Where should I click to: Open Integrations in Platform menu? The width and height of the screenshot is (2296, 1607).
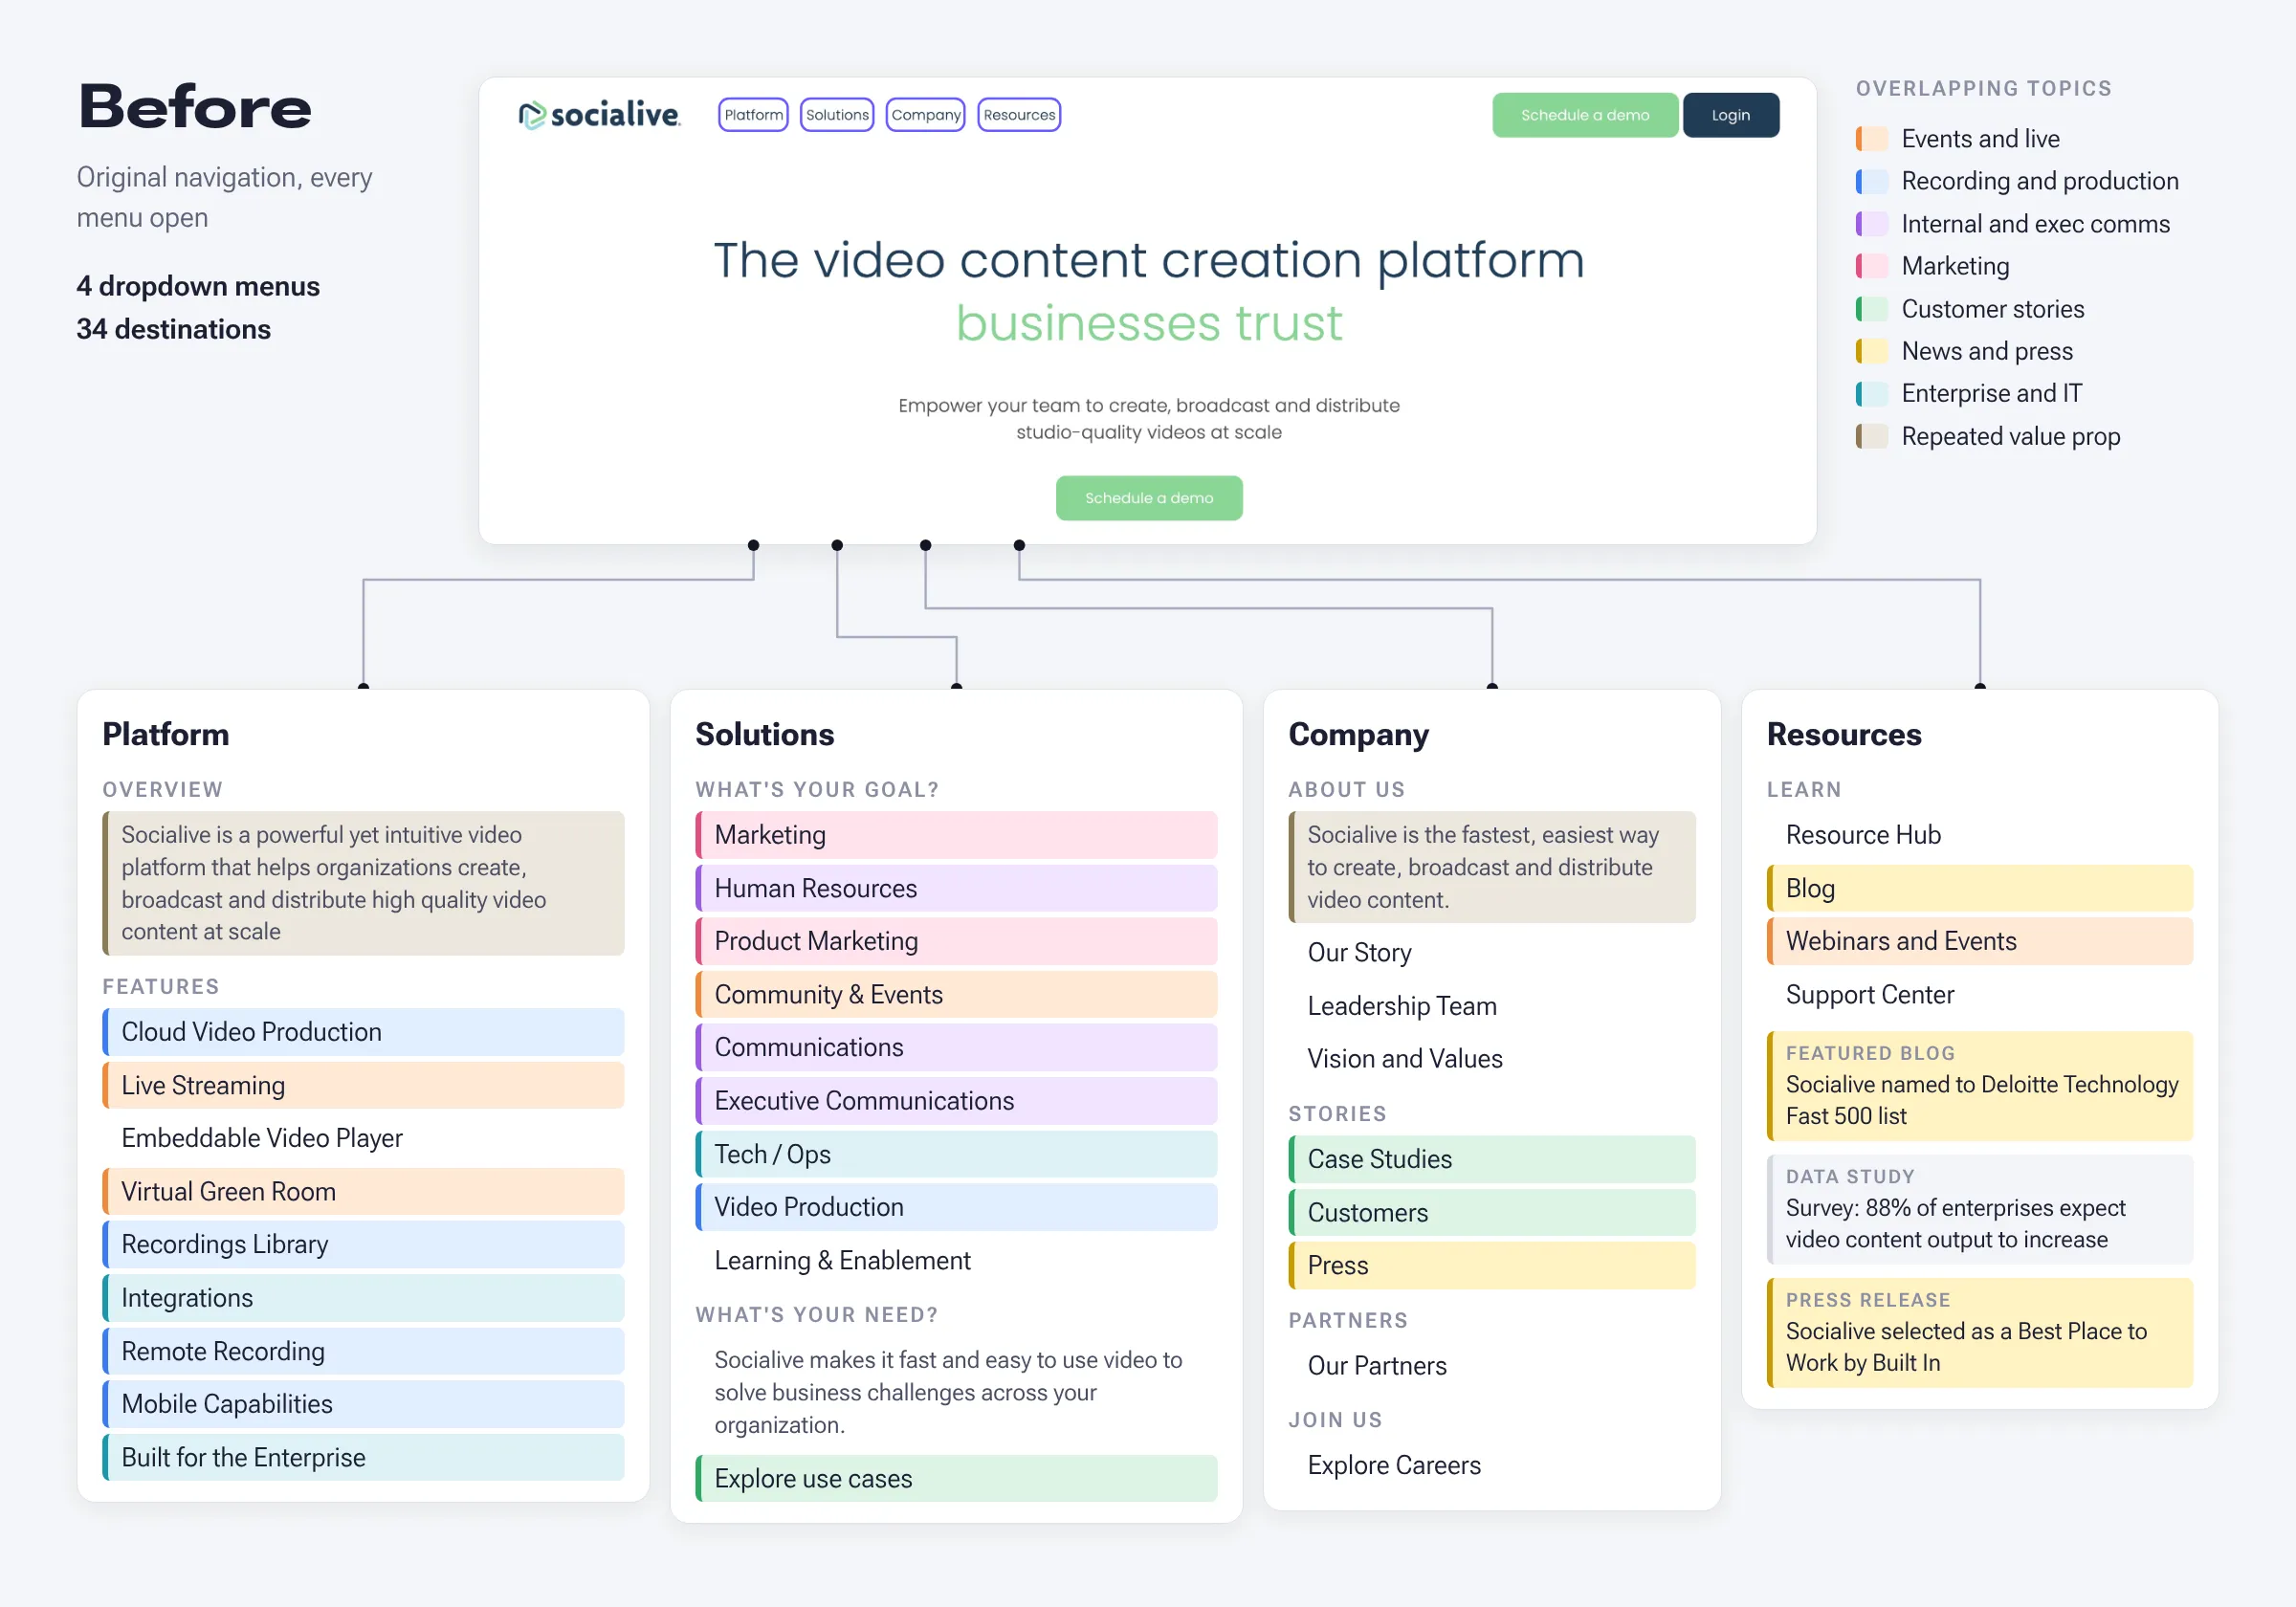[363, 1298]
